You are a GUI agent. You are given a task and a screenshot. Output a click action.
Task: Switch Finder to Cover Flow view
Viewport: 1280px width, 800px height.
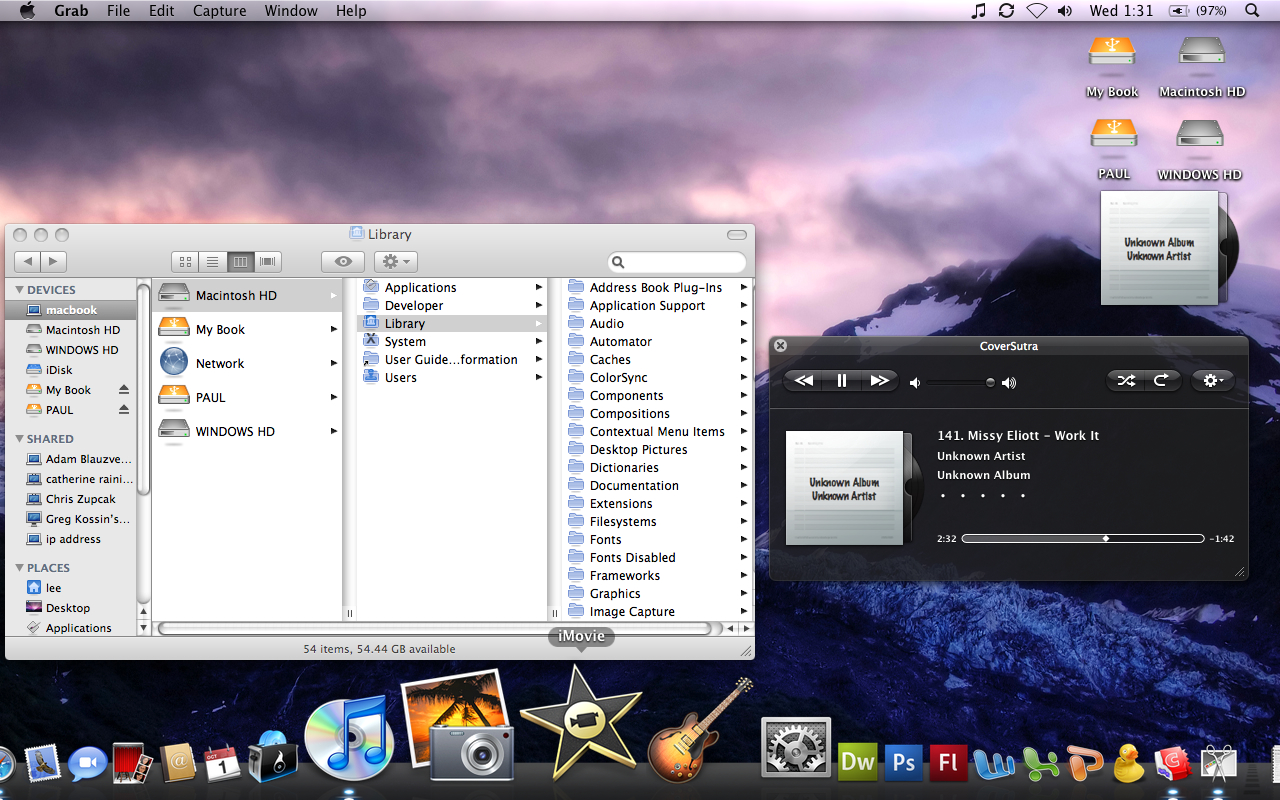click(268, 261)
